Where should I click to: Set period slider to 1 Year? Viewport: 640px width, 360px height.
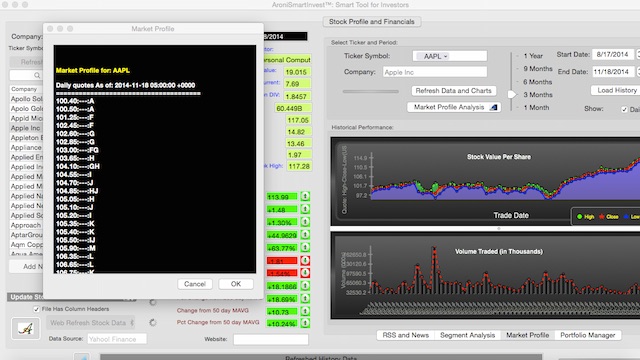point(533,56)
